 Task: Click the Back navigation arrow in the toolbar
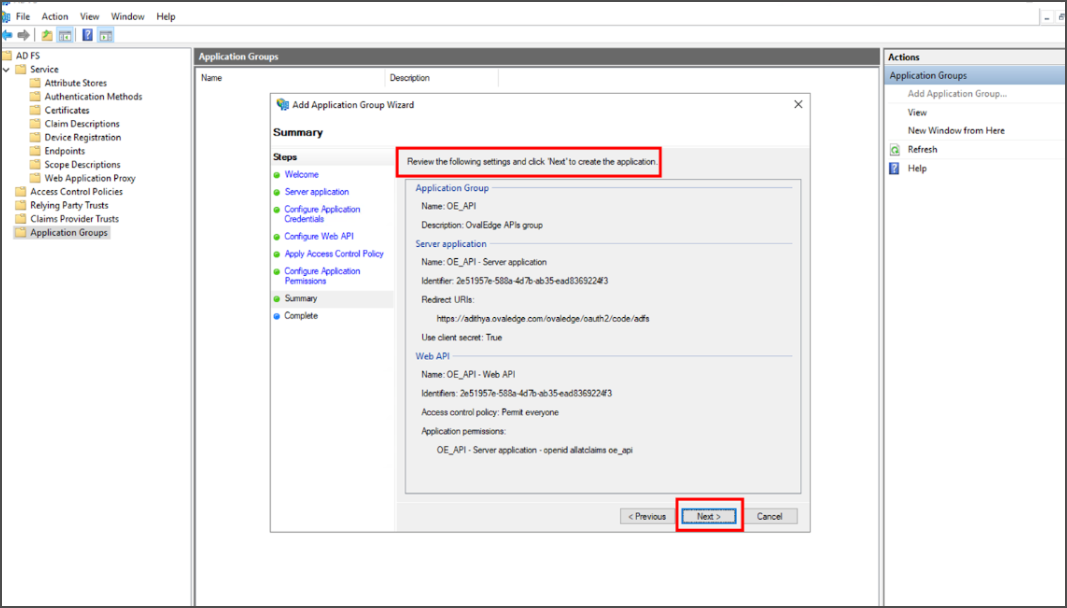click(x=7, y=34)
